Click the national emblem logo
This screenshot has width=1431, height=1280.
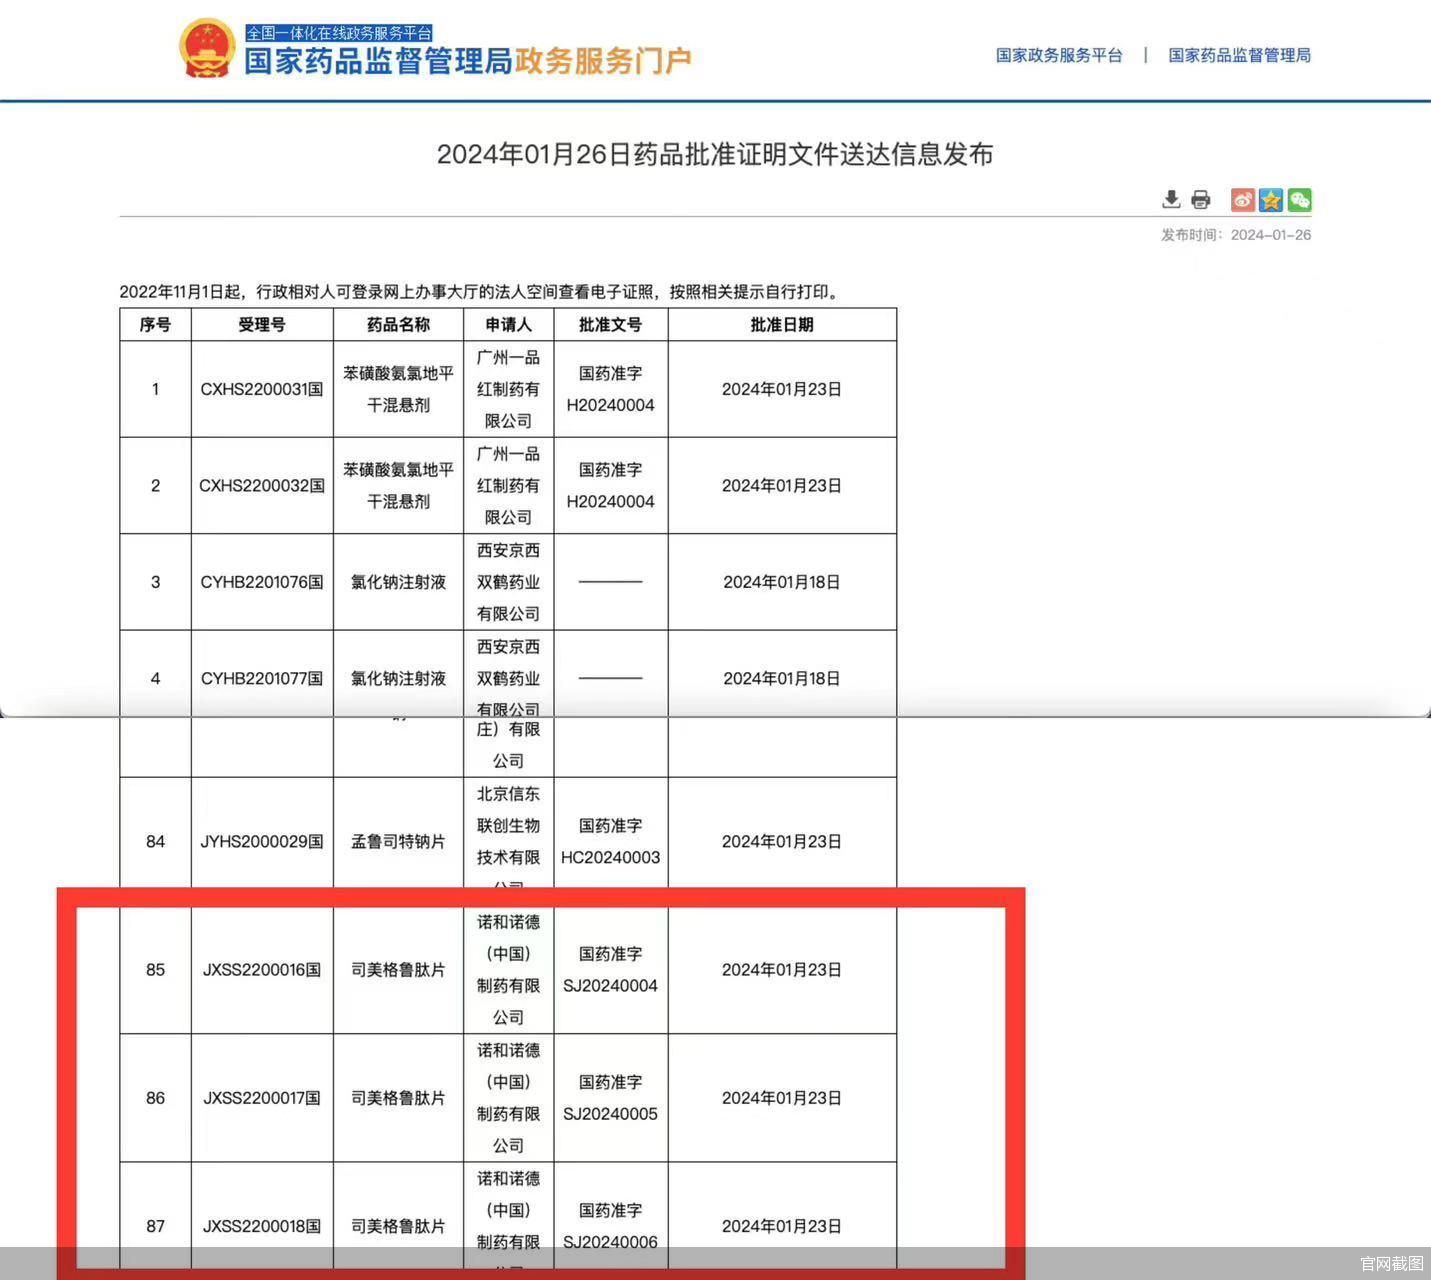207,49
